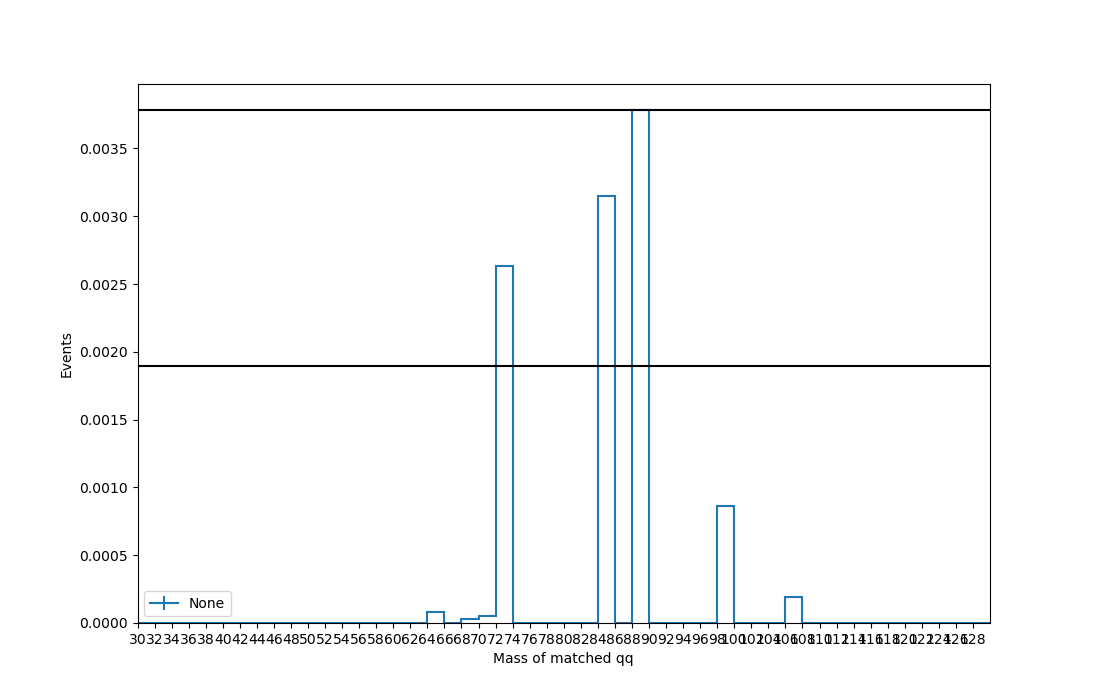The width and height of the screenshot is (1100, 700).
Task: Select the 0.0035 y-axis tick label
Action: [x=104, y=149]
